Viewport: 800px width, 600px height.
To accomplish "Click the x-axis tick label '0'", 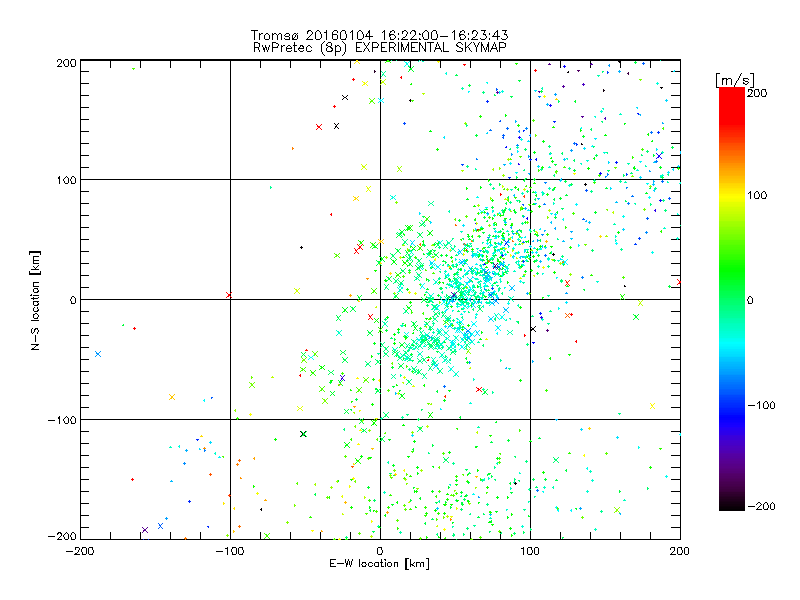I will pos(380,551).
